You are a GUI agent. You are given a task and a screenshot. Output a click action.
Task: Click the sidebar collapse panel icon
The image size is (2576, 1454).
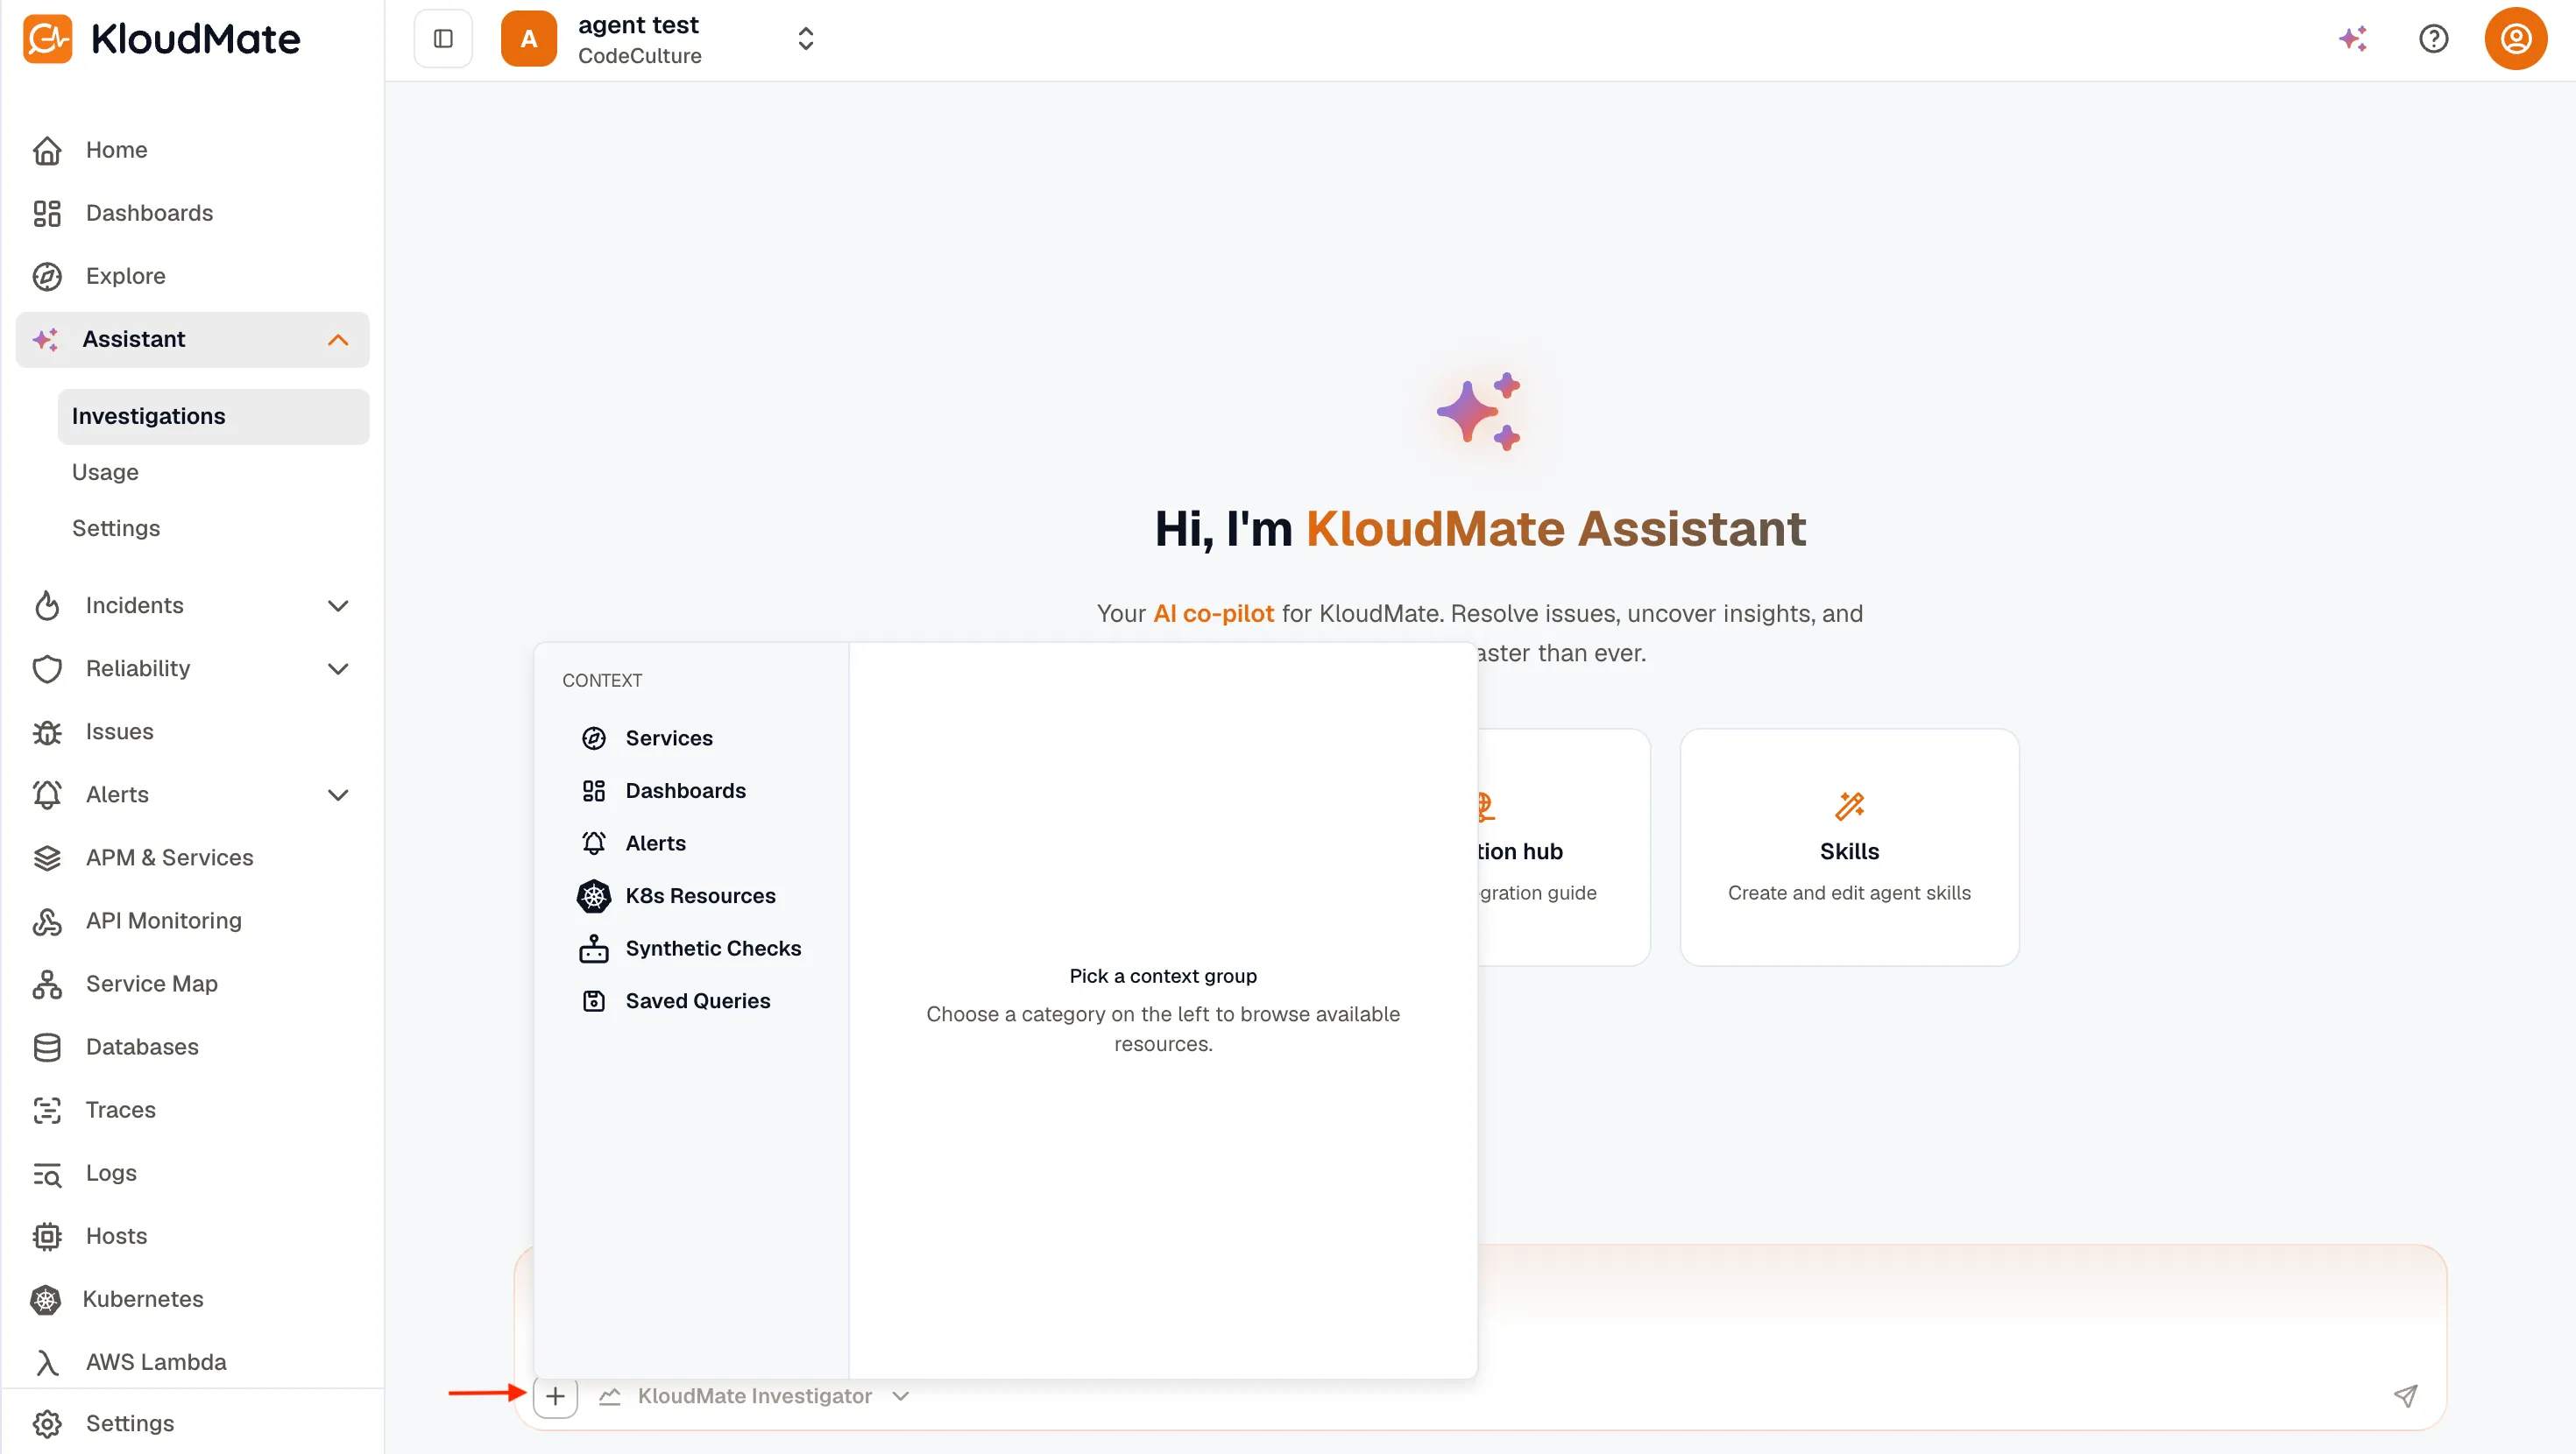(443, 39)
